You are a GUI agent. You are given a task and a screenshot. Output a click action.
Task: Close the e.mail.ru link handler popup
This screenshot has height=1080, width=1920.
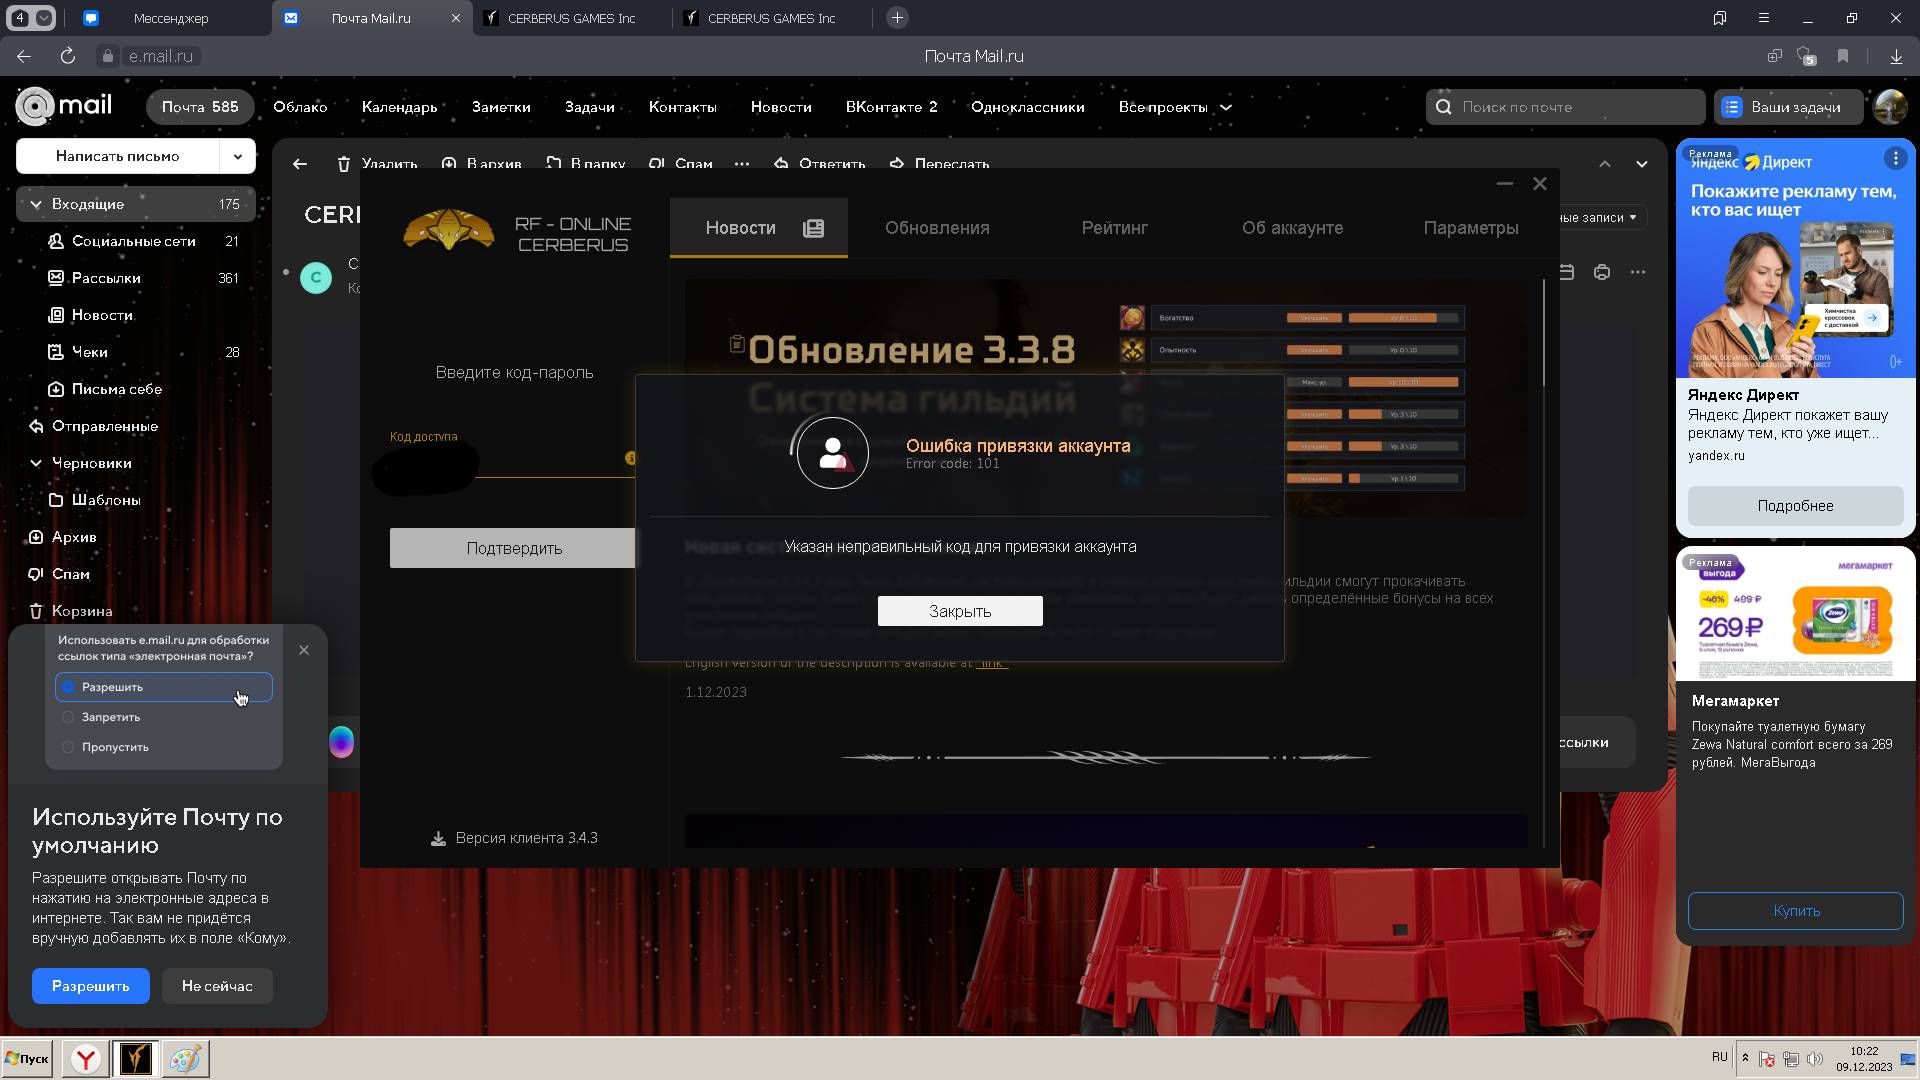[x=304, y=650]
